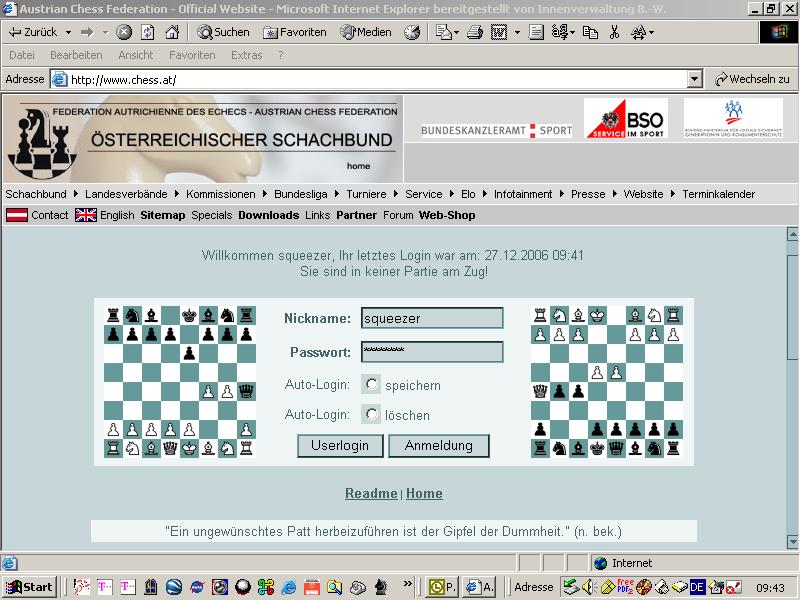Click the notepad page icon in the toolbar
The height and width of the screenshot is (600, 800).
coord(536,33)
